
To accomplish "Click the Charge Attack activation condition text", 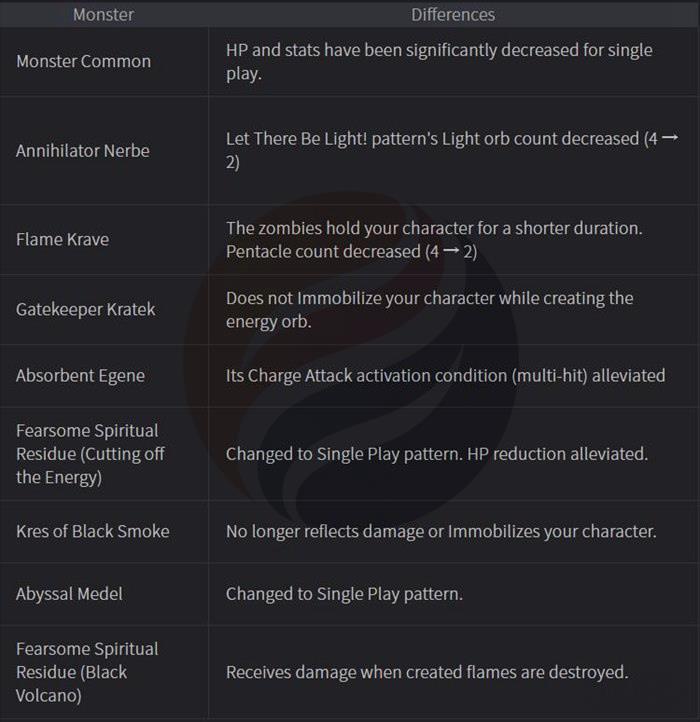I will point(445,376).
